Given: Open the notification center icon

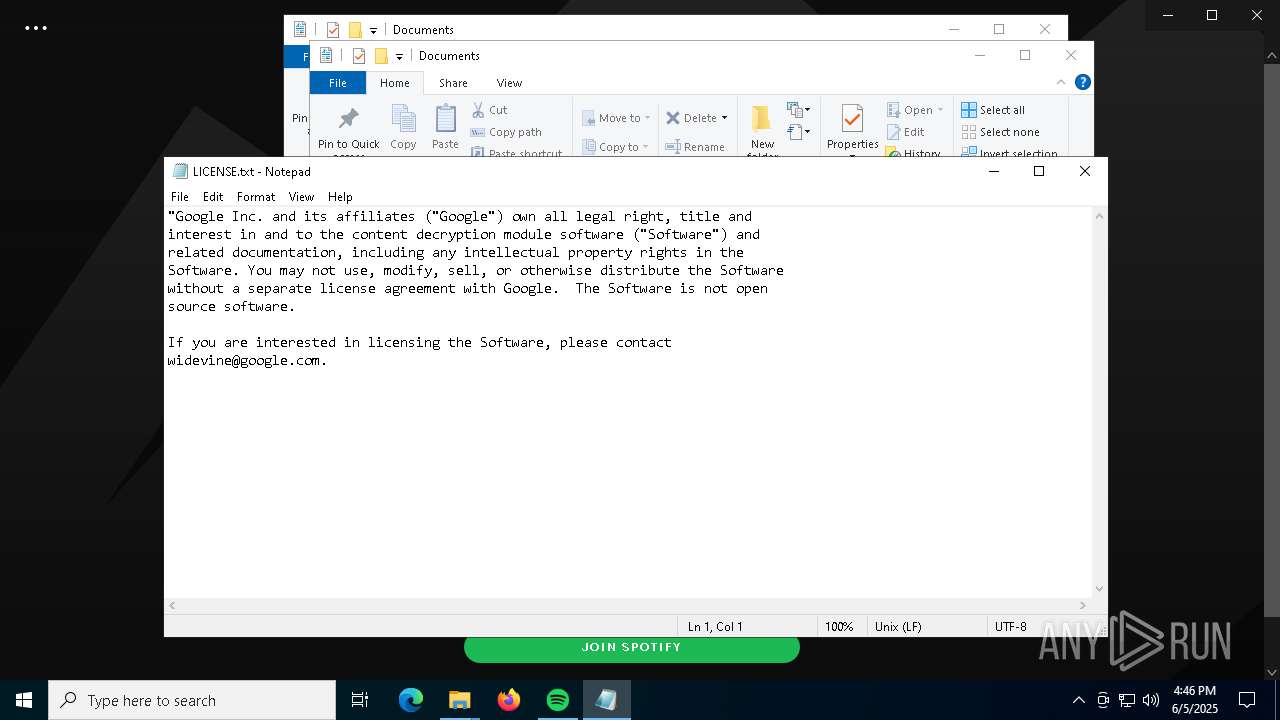Looking at the screenshot, I should 1247,700.
